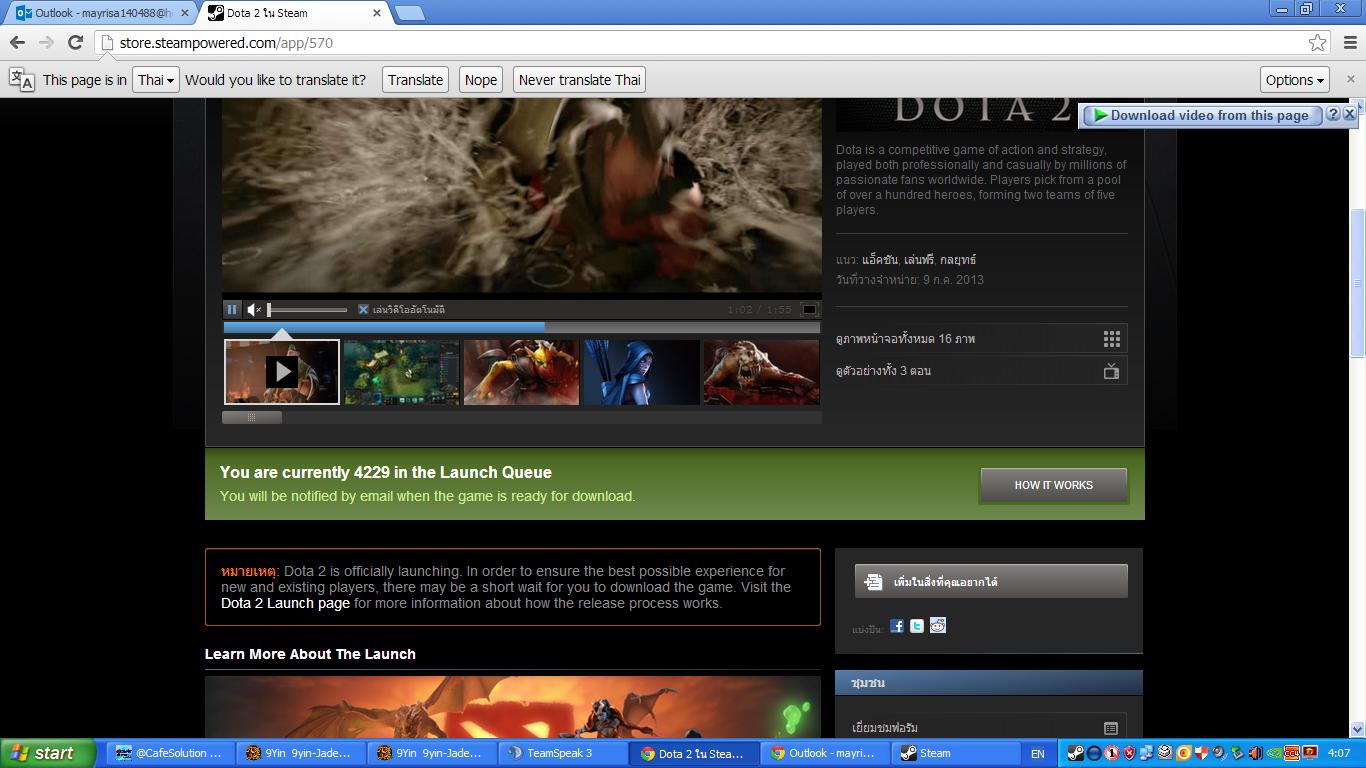Click the red security shield tray icon

coord(1130,753)
